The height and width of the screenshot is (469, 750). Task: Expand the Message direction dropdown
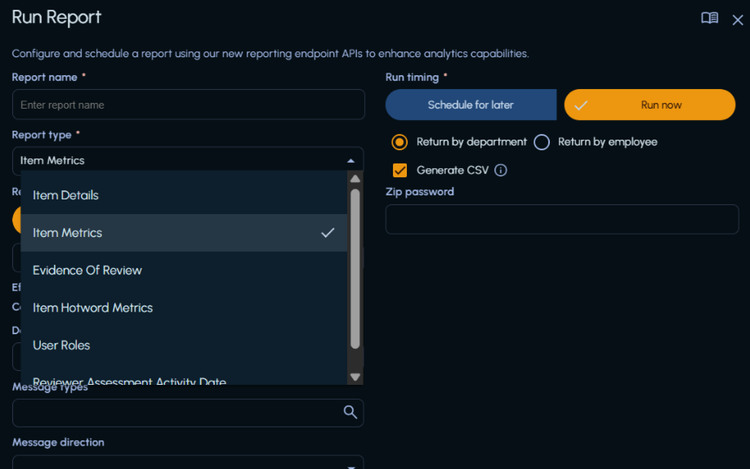351,466
